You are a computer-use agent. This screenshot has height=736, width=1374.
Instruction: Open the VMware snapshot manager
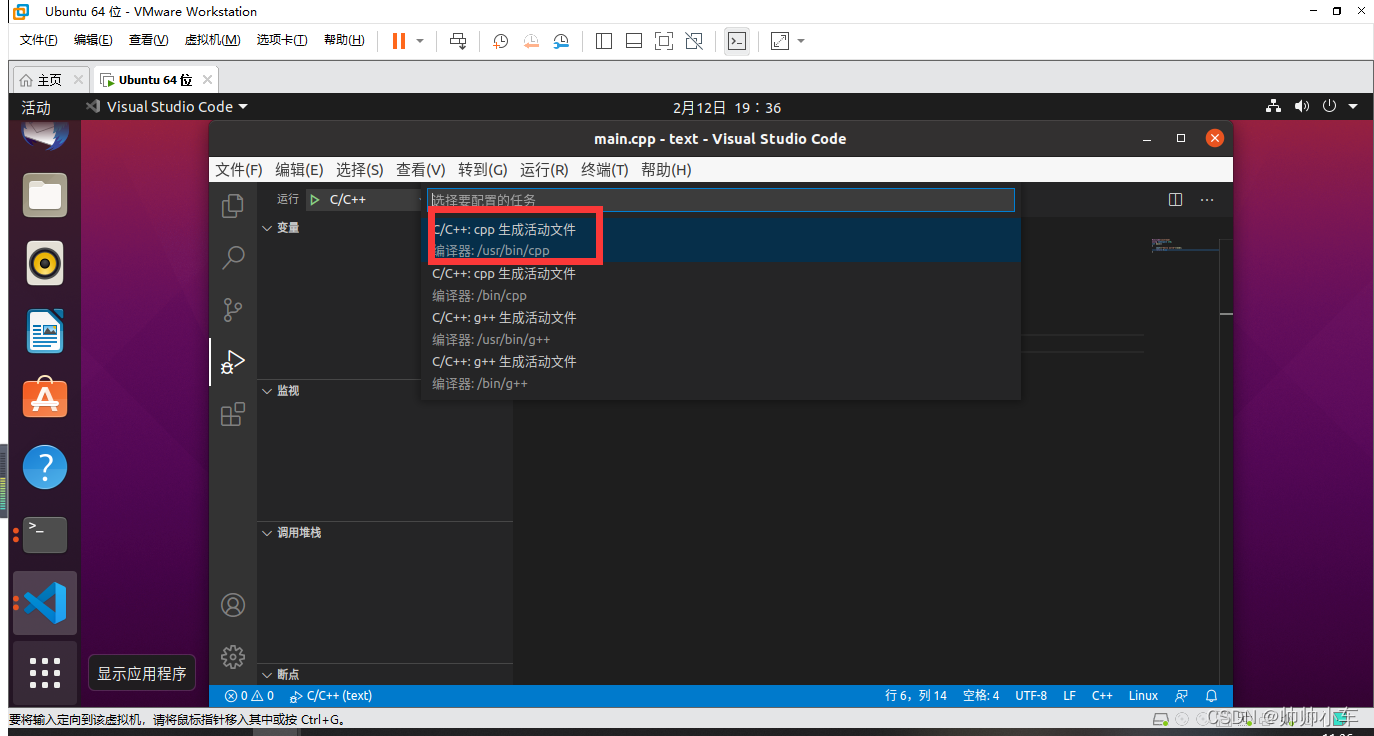(x=561, y=41)
